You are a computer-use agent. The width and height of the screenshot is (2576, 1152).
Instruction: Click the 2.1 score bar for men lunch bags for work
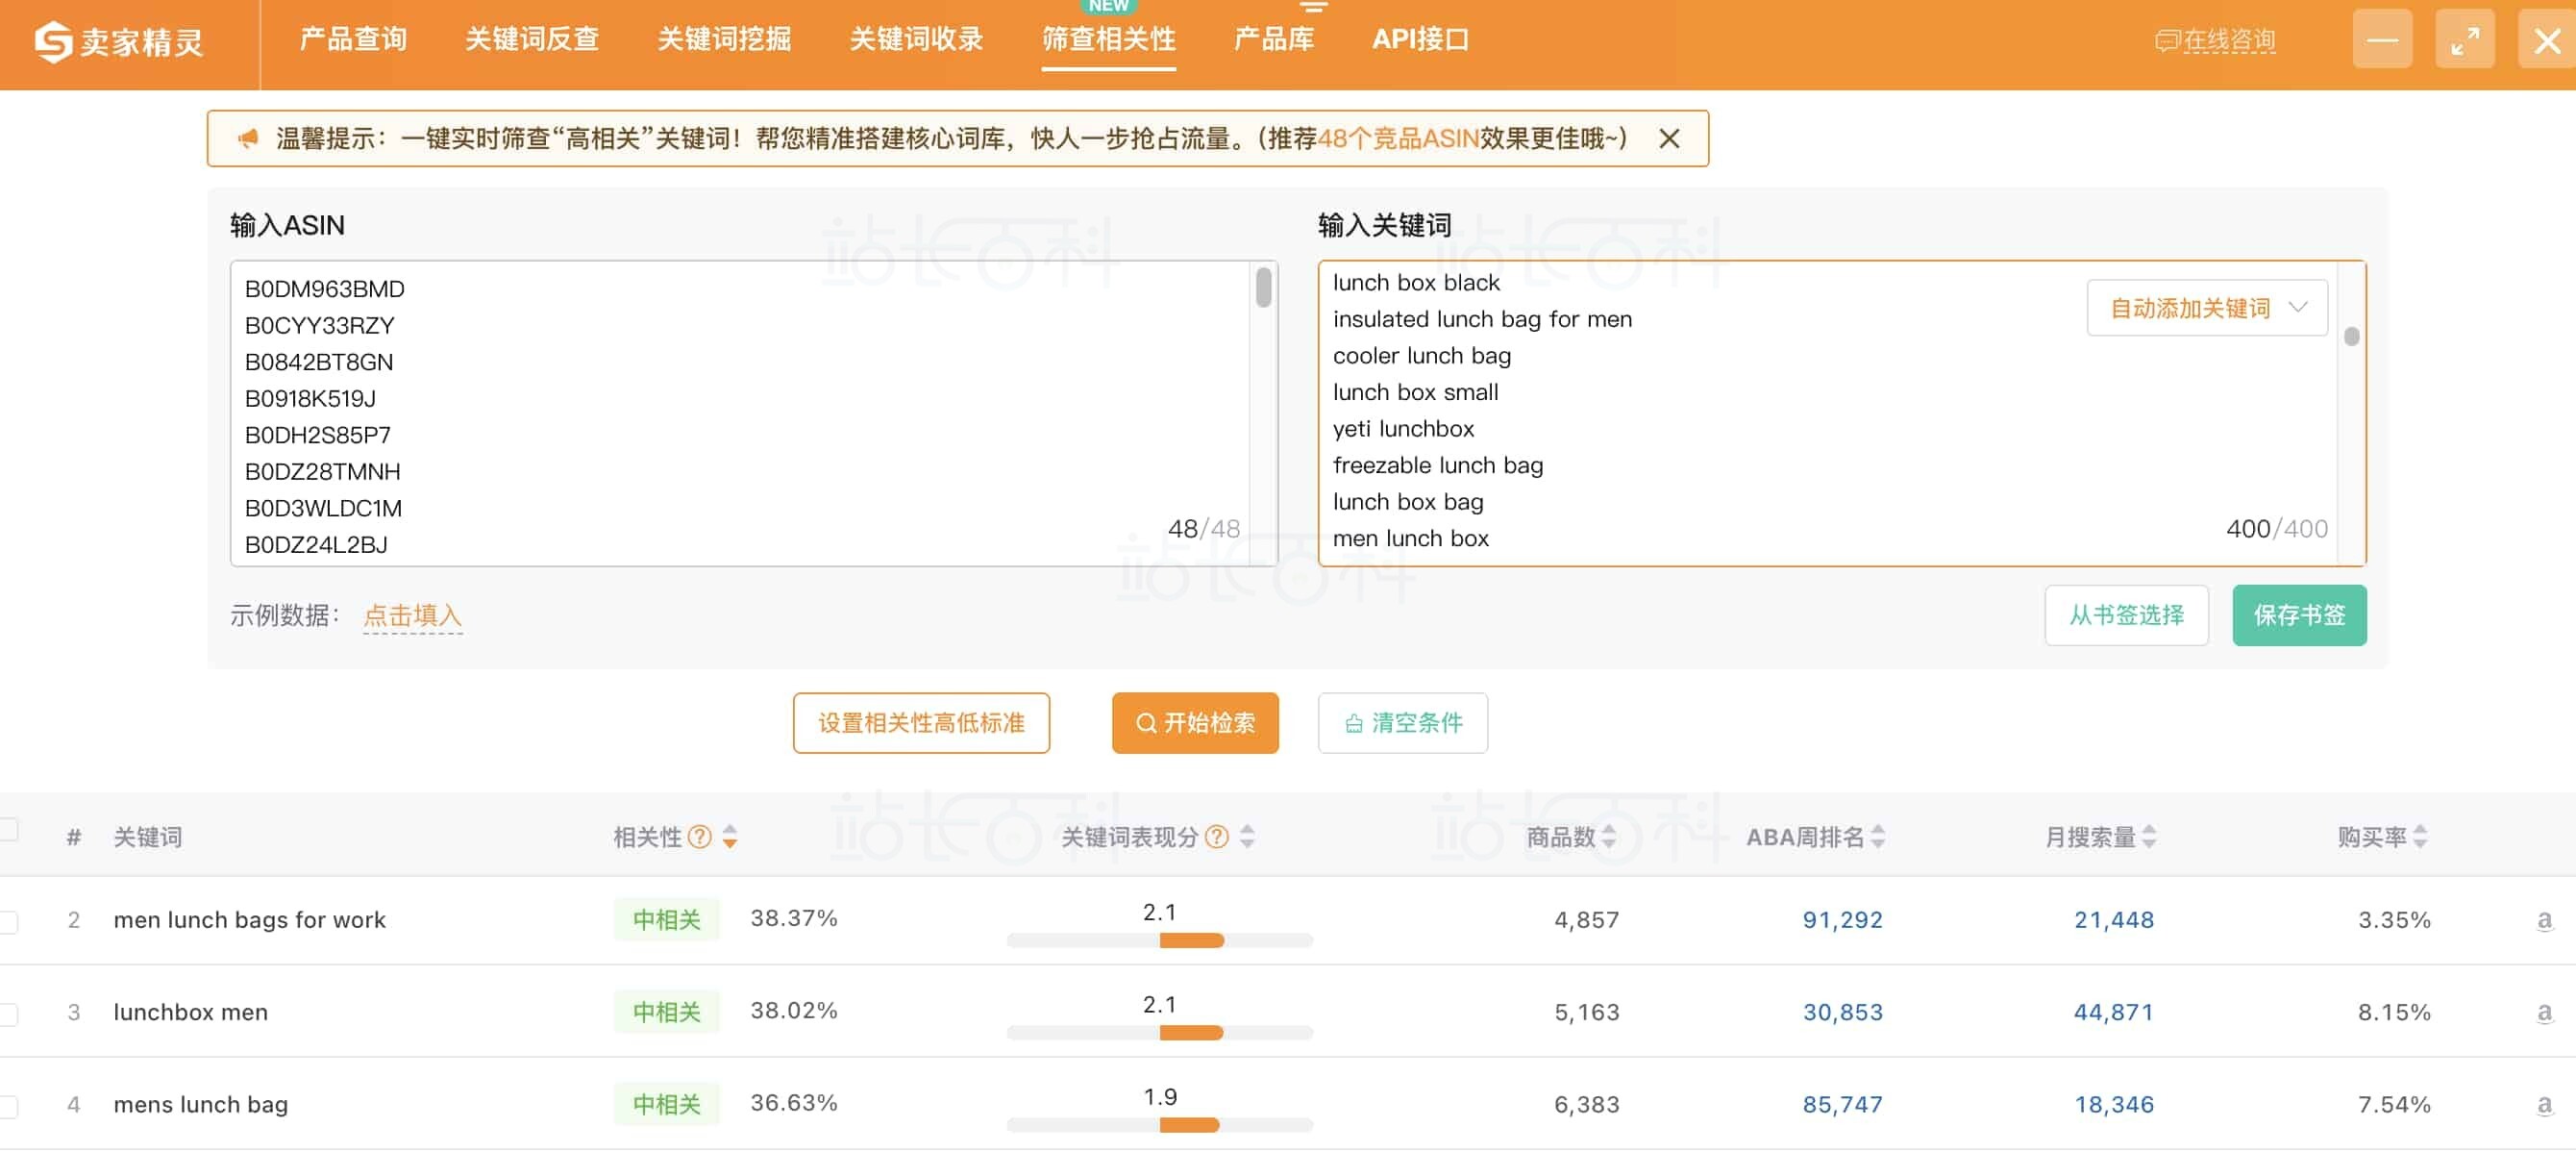point(1160,940)
